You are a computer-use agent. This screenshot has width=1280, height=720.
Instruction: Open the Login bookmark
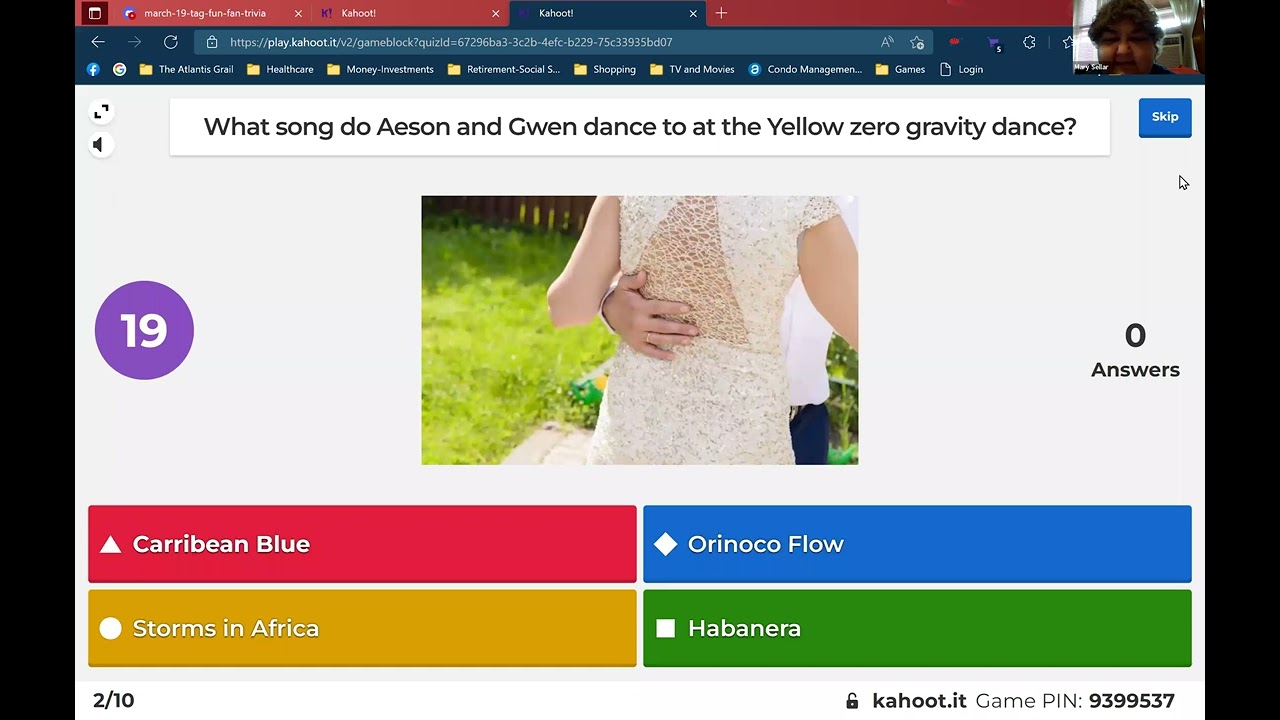tap(960, 69)
